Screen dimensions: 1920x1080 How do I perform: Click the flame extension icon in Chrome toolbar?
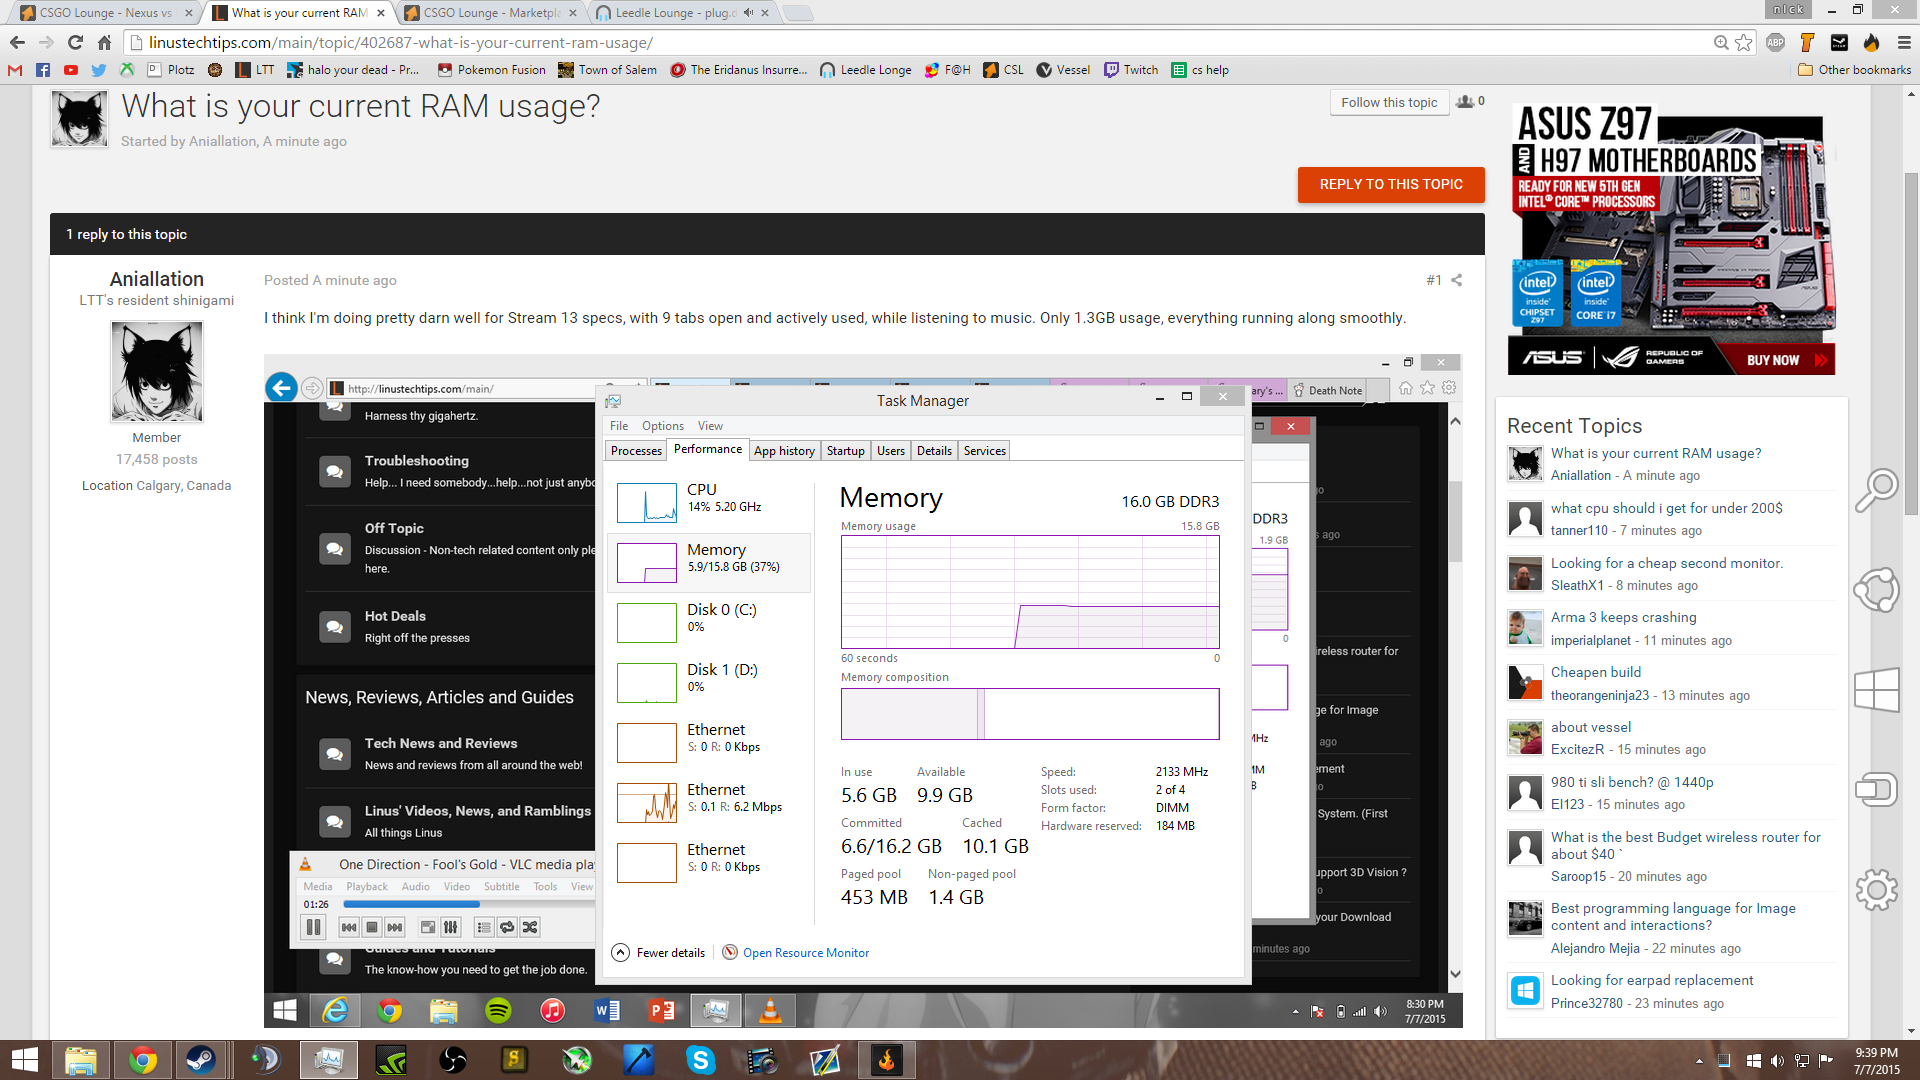tap(1871, 42)
